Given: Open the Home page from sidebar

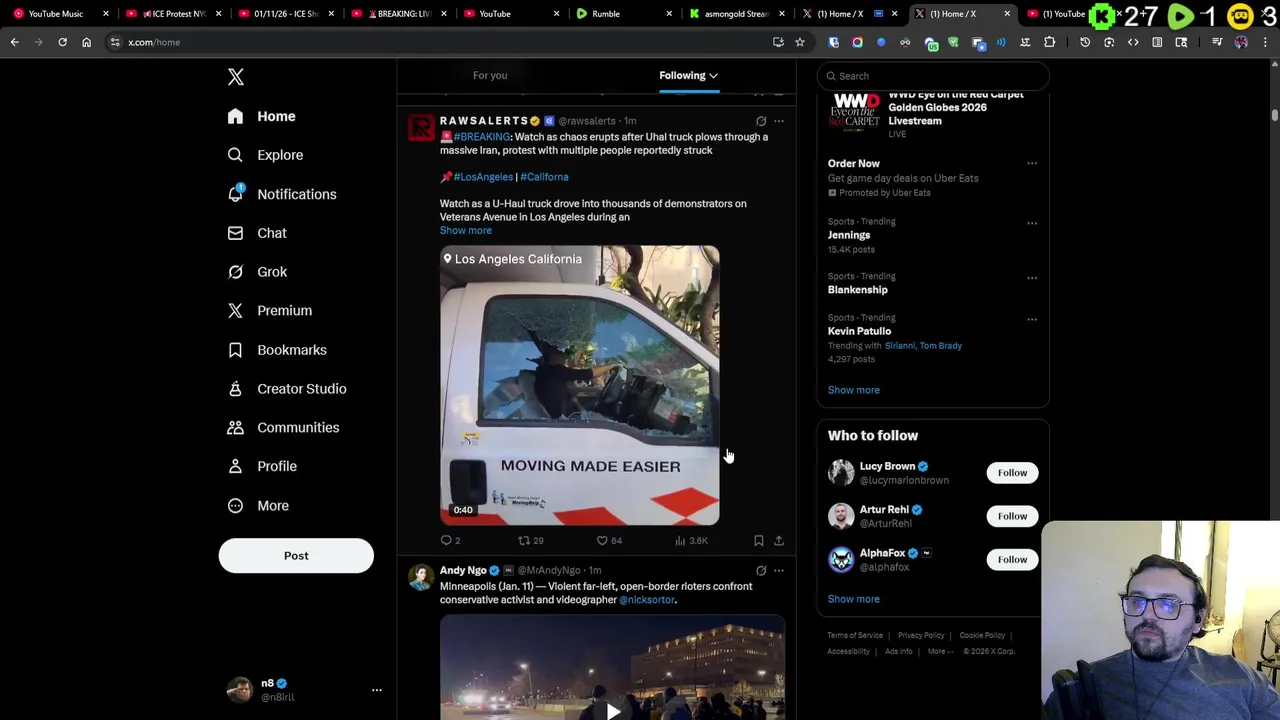Looking at the screenshot, I should tap(261, 116).
